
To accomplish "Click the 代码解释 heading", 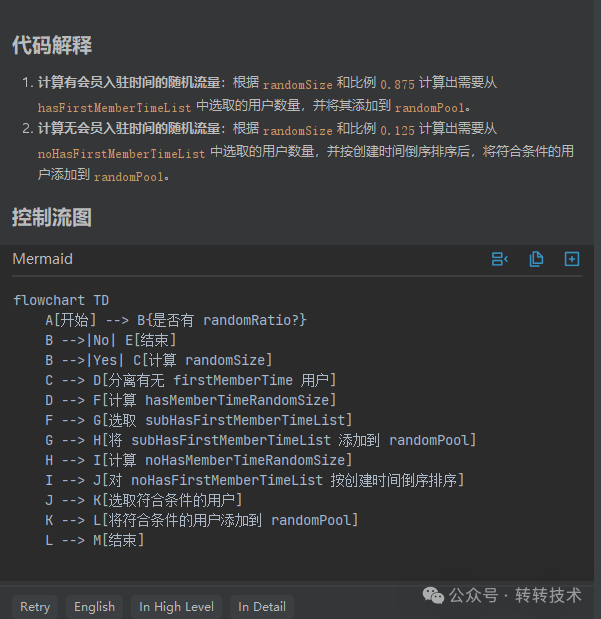I will [52, 45].
